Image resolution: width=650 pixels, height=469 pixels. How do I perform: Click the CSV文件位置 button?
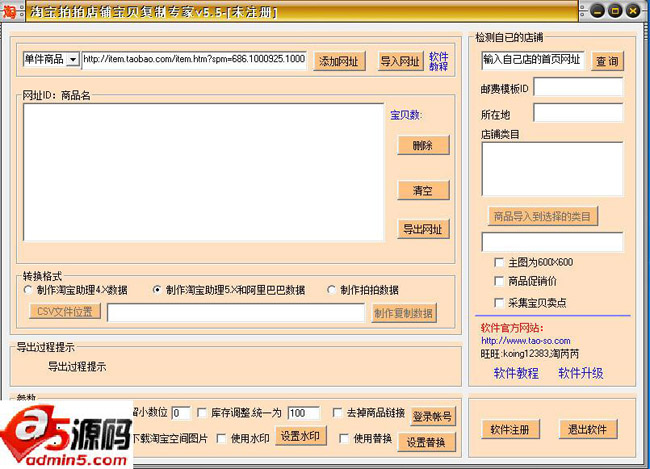pyautogui.click(x=65, y=311)
